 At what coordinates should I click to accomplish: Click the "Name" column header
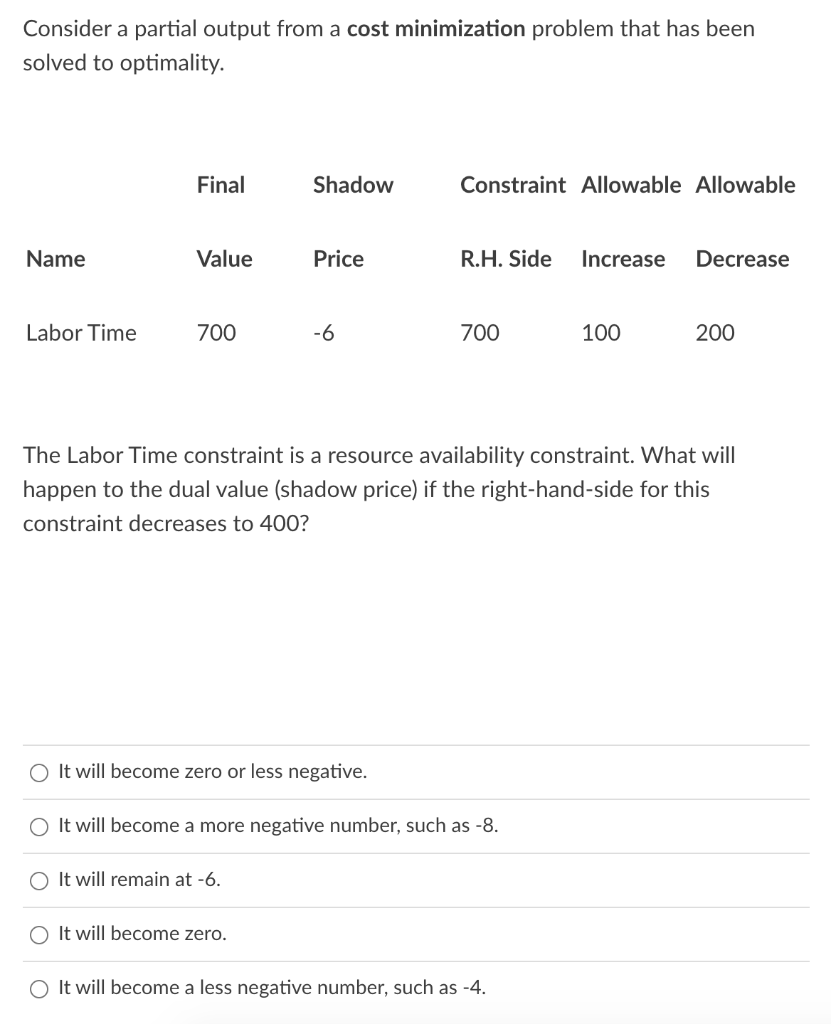(55, 259)
